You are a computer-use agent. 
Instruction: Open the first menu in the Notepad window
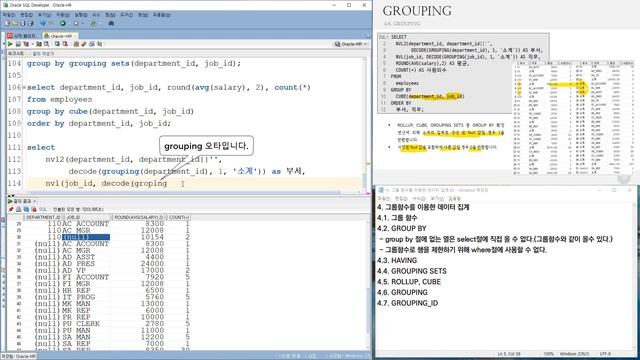(384, 198)
